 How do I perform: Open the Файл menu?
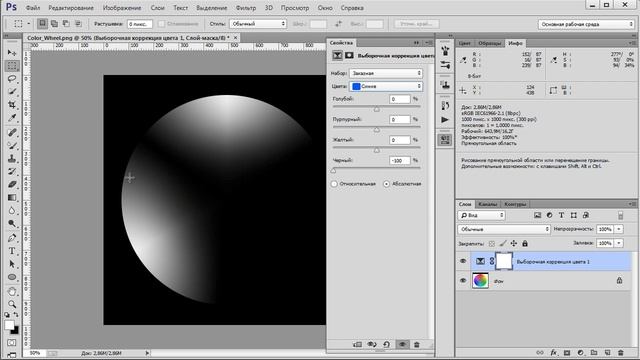33,8
